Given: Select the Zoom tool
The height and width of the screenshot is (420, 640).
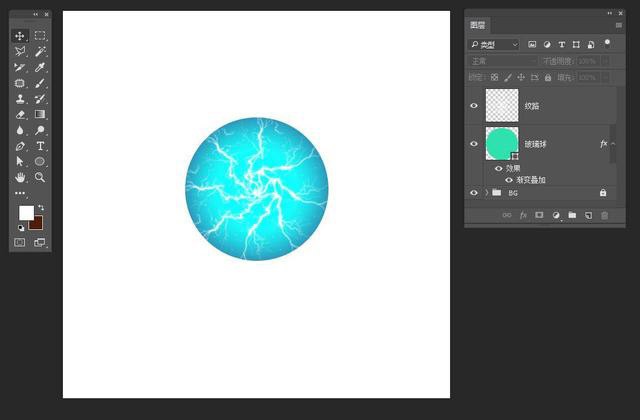Looking at the screenshot, I should pyautogui.click(x=40, y=177).
